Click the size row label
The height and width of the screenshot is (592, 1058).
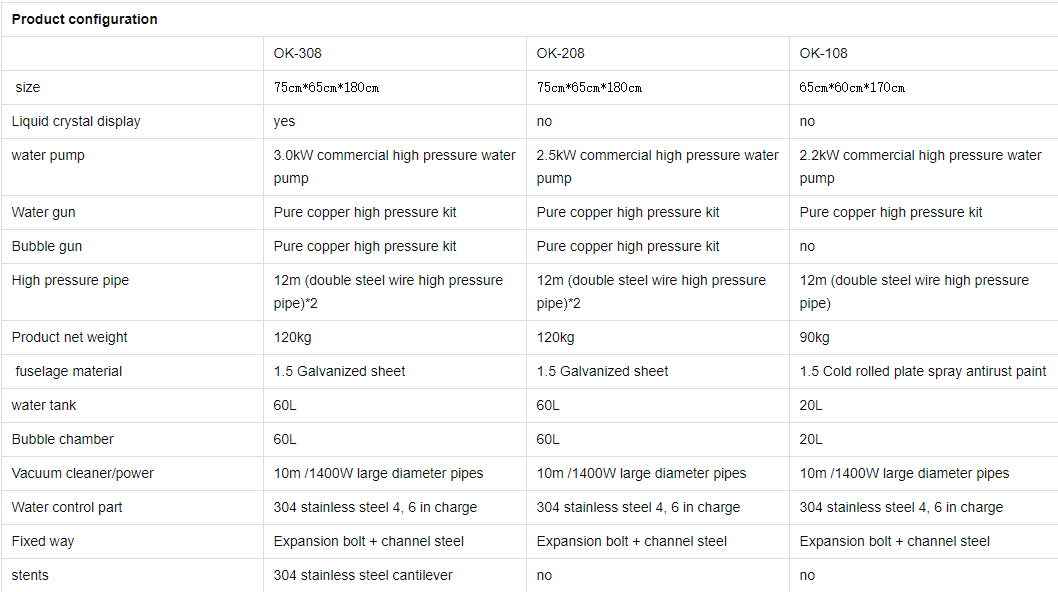point(28,87)
